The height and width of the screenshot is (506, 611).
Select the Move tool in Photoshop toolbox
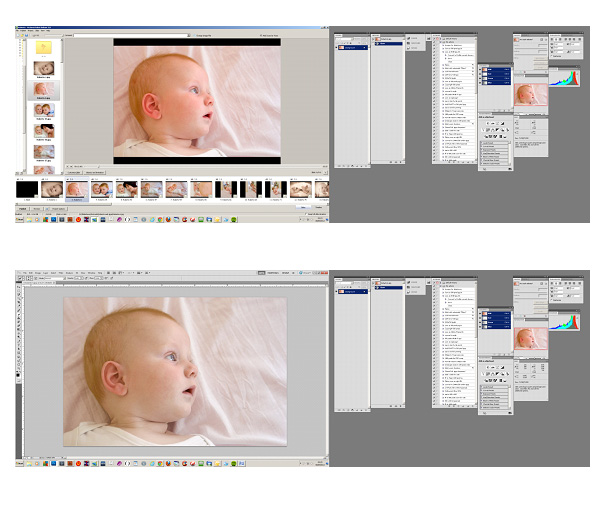click(19, 287)
